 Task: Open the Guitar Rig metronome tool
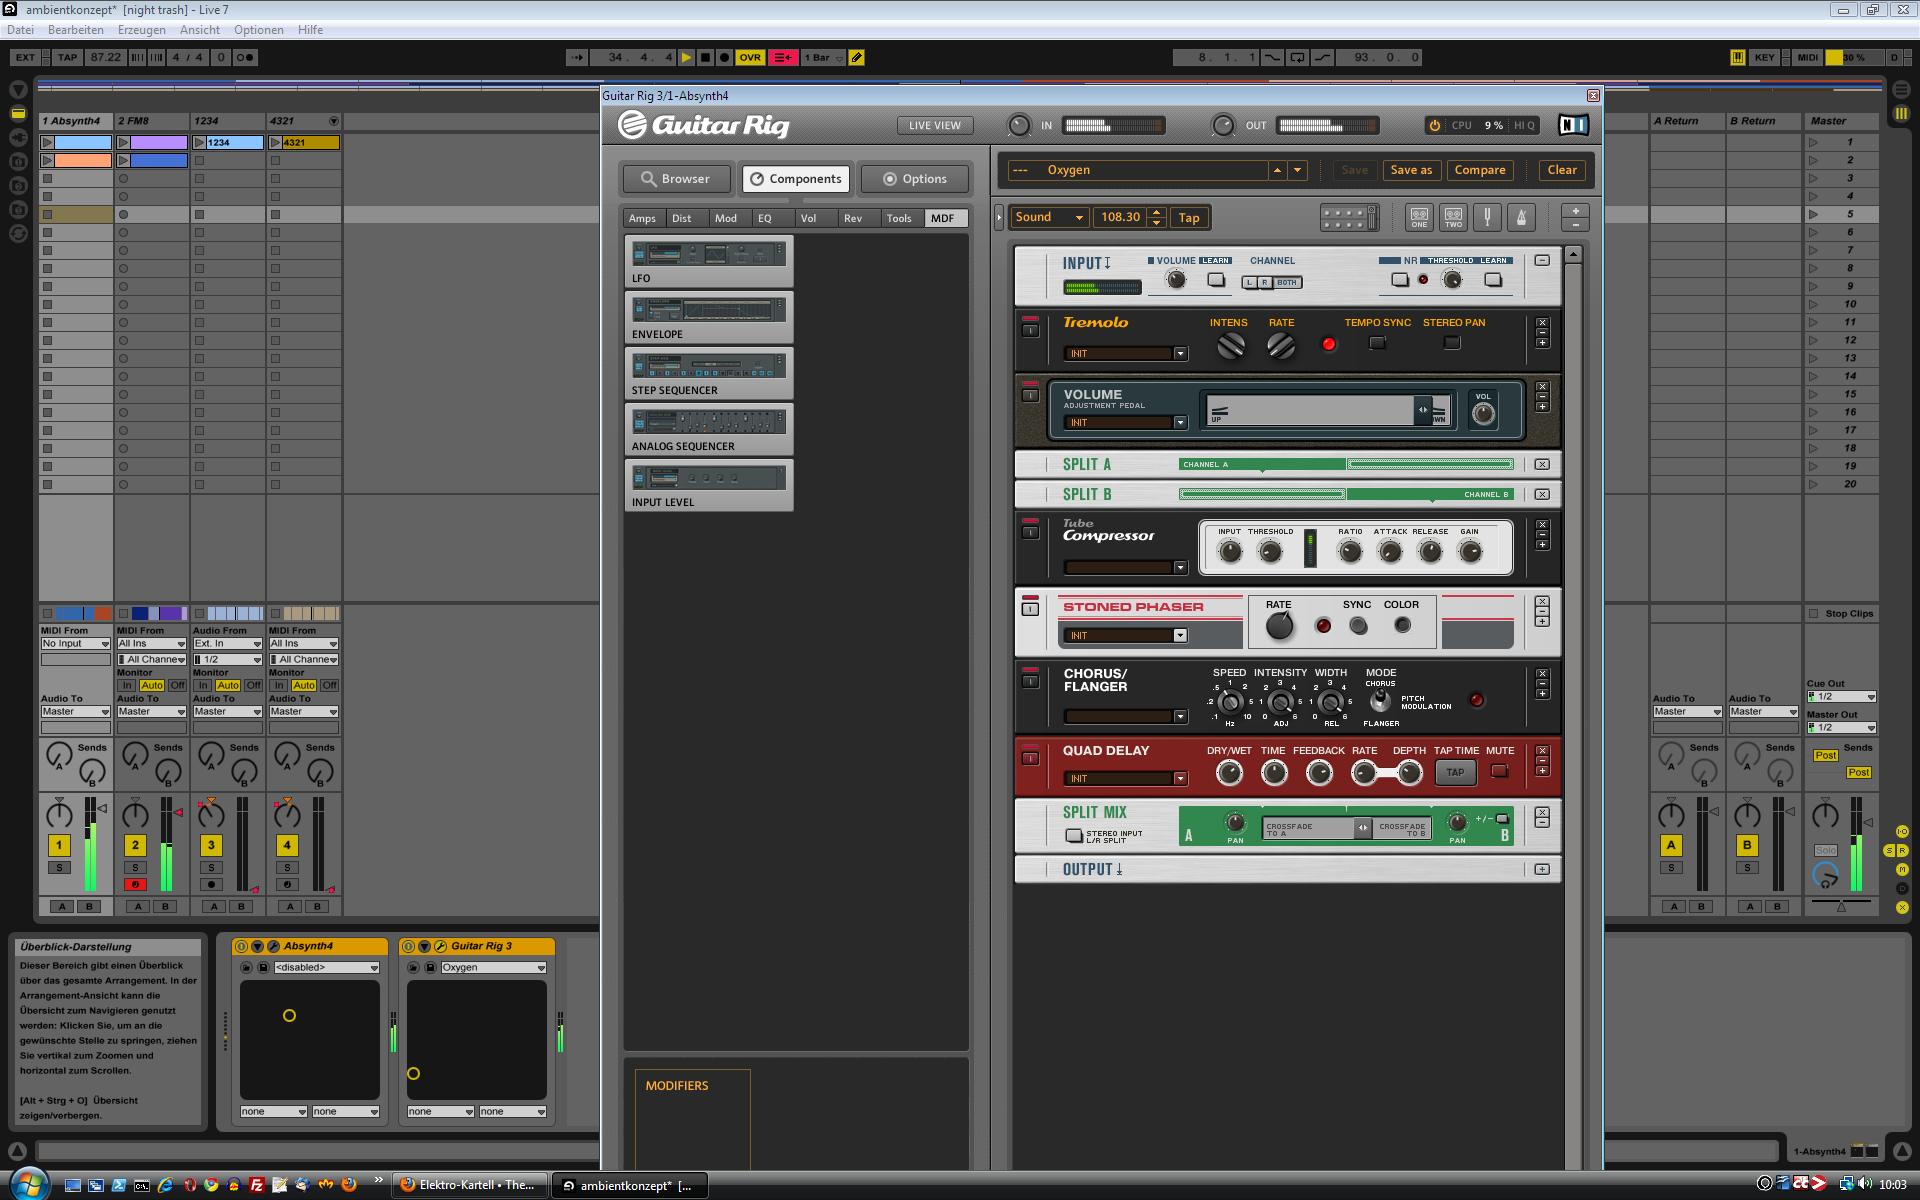[x=1521, y=217]
